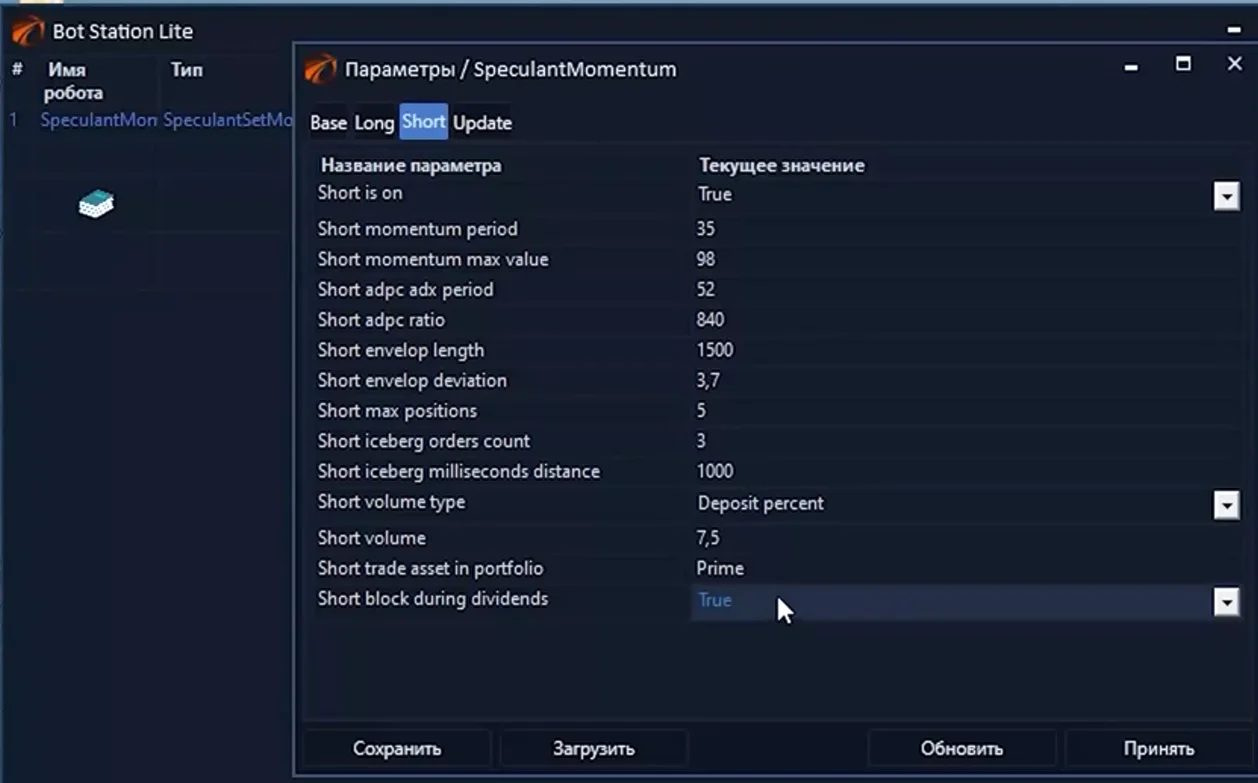Minimize the Bot Station Lite window
The height and width of the screenshot is (783, 1258).
pos(1234,31)
